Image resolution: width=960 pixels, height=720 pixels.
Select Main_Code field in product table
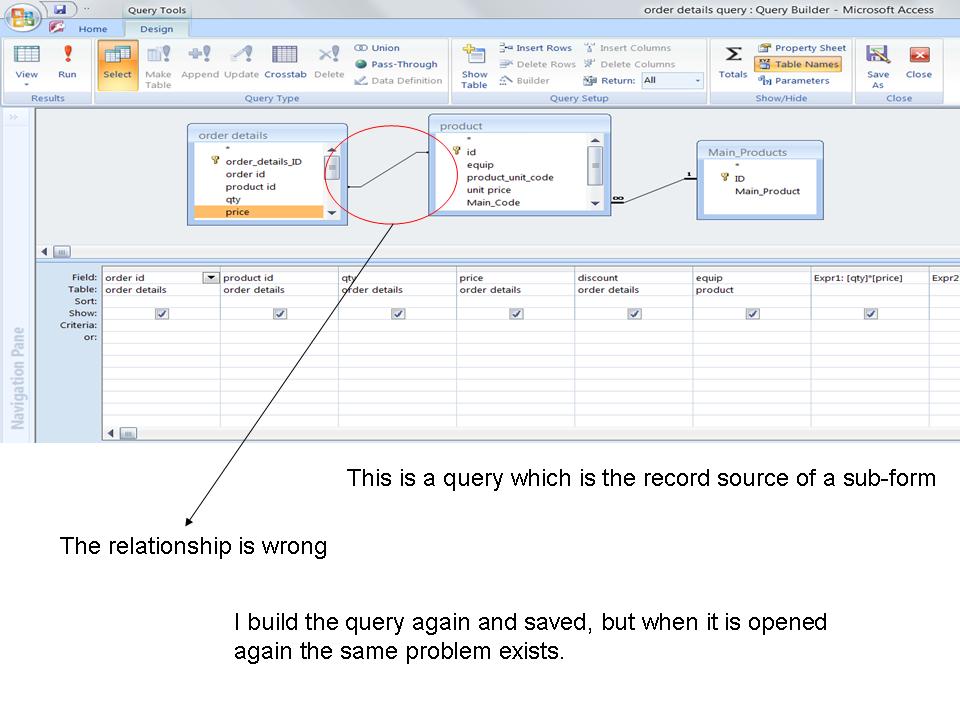493,203
